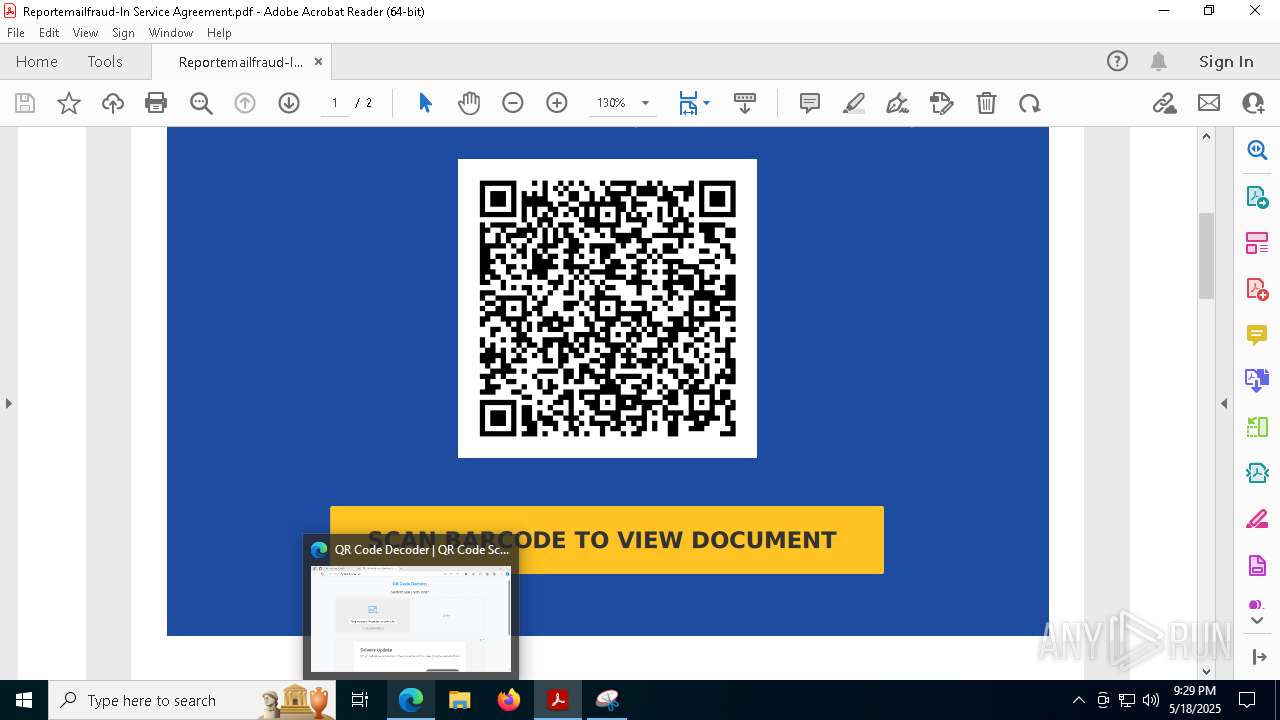Screen dimensions: 1280x720
Task: Select the highlight text pen tool
Action: click(x=854, y=103)
